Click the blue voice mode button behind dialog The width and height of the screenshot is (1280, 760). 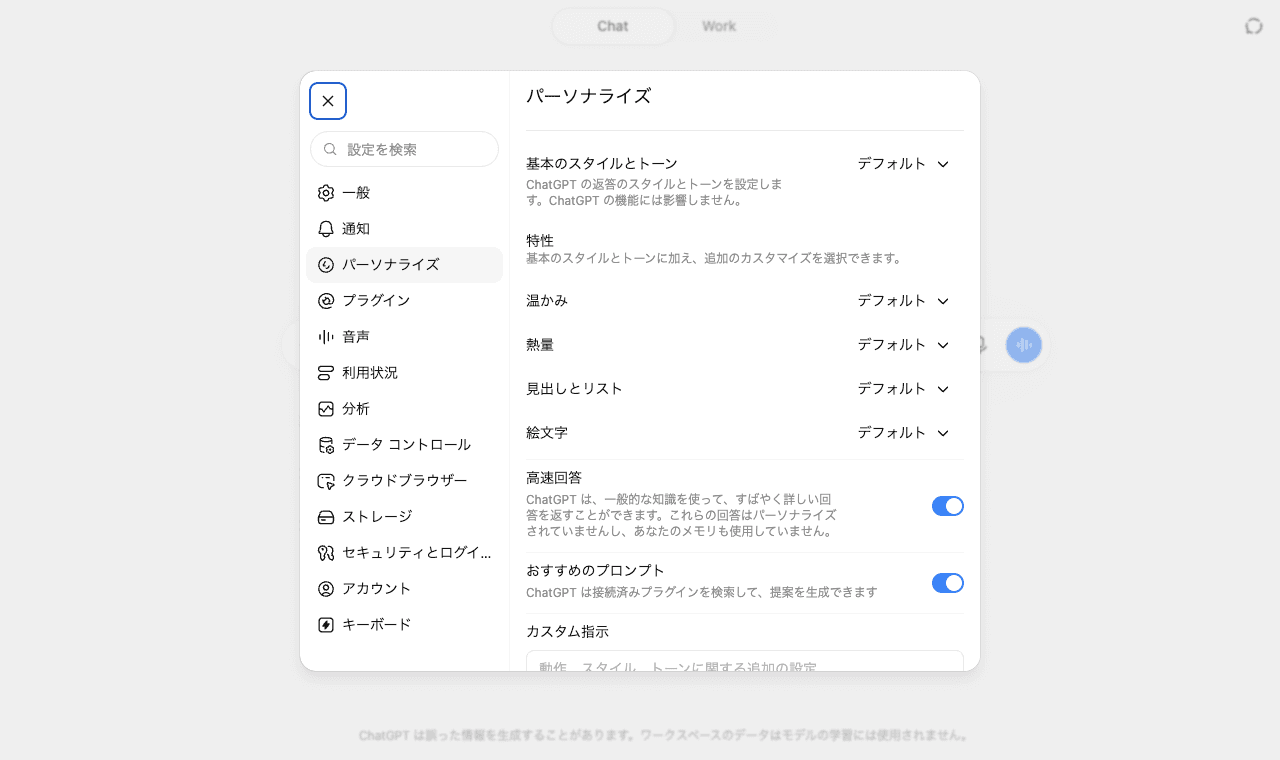[1024, 345]
